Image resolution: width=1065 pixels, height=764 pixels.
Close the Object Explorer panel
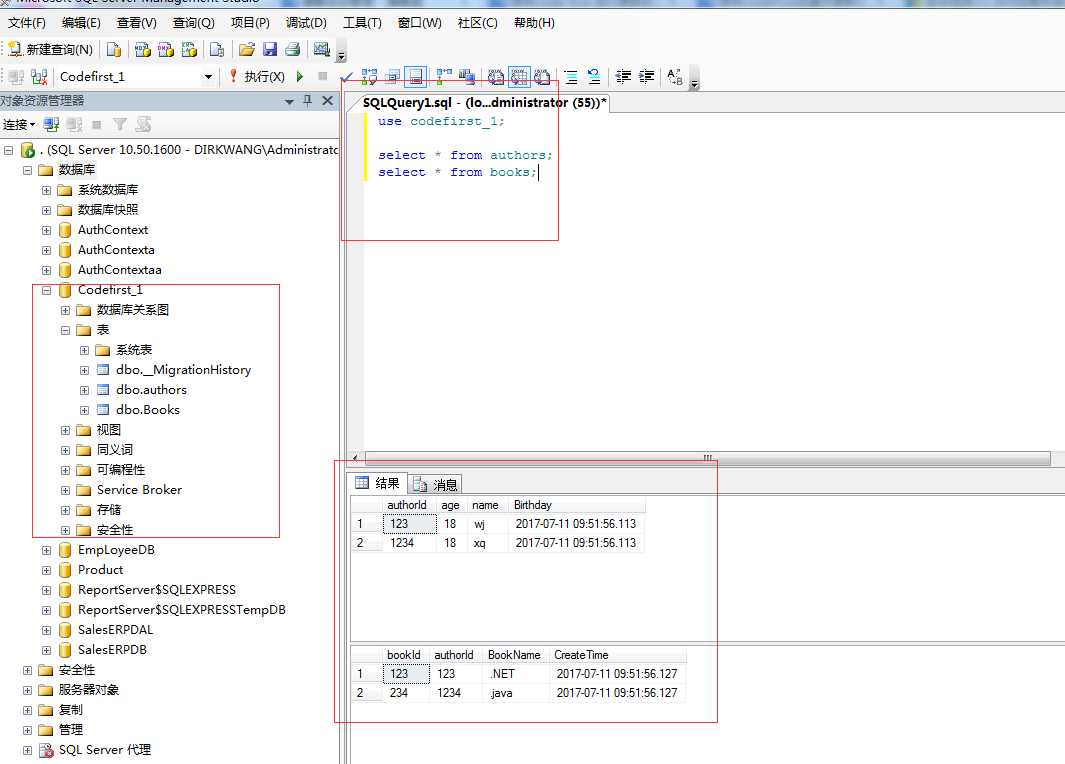pyautogui.click(x=327, y=101)
